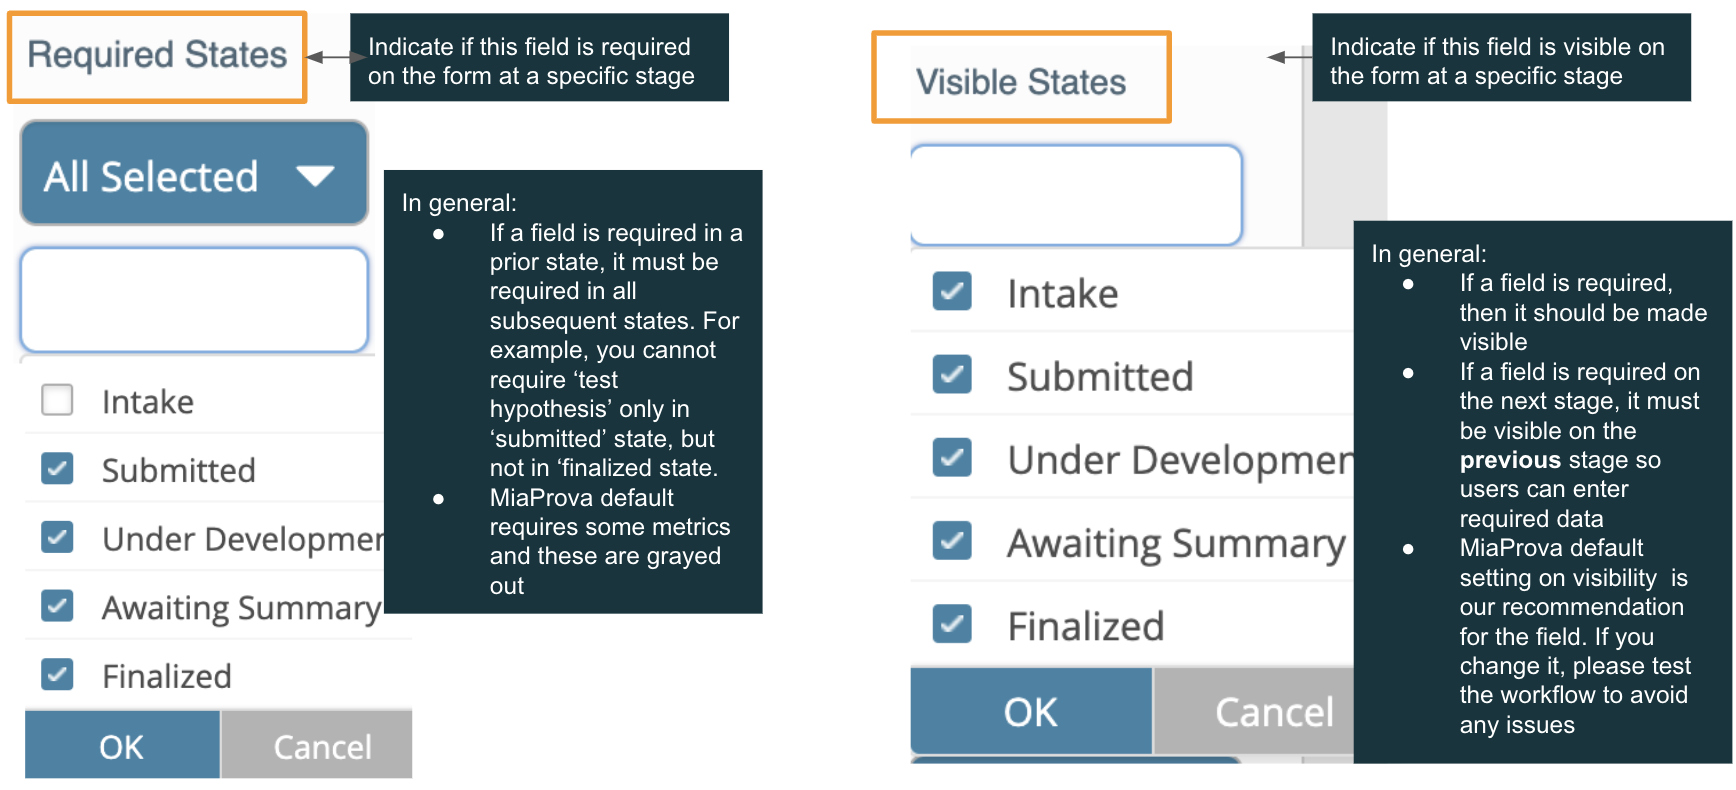
Task: Cancel the Required States selection
Action: [x=317, y=745]
